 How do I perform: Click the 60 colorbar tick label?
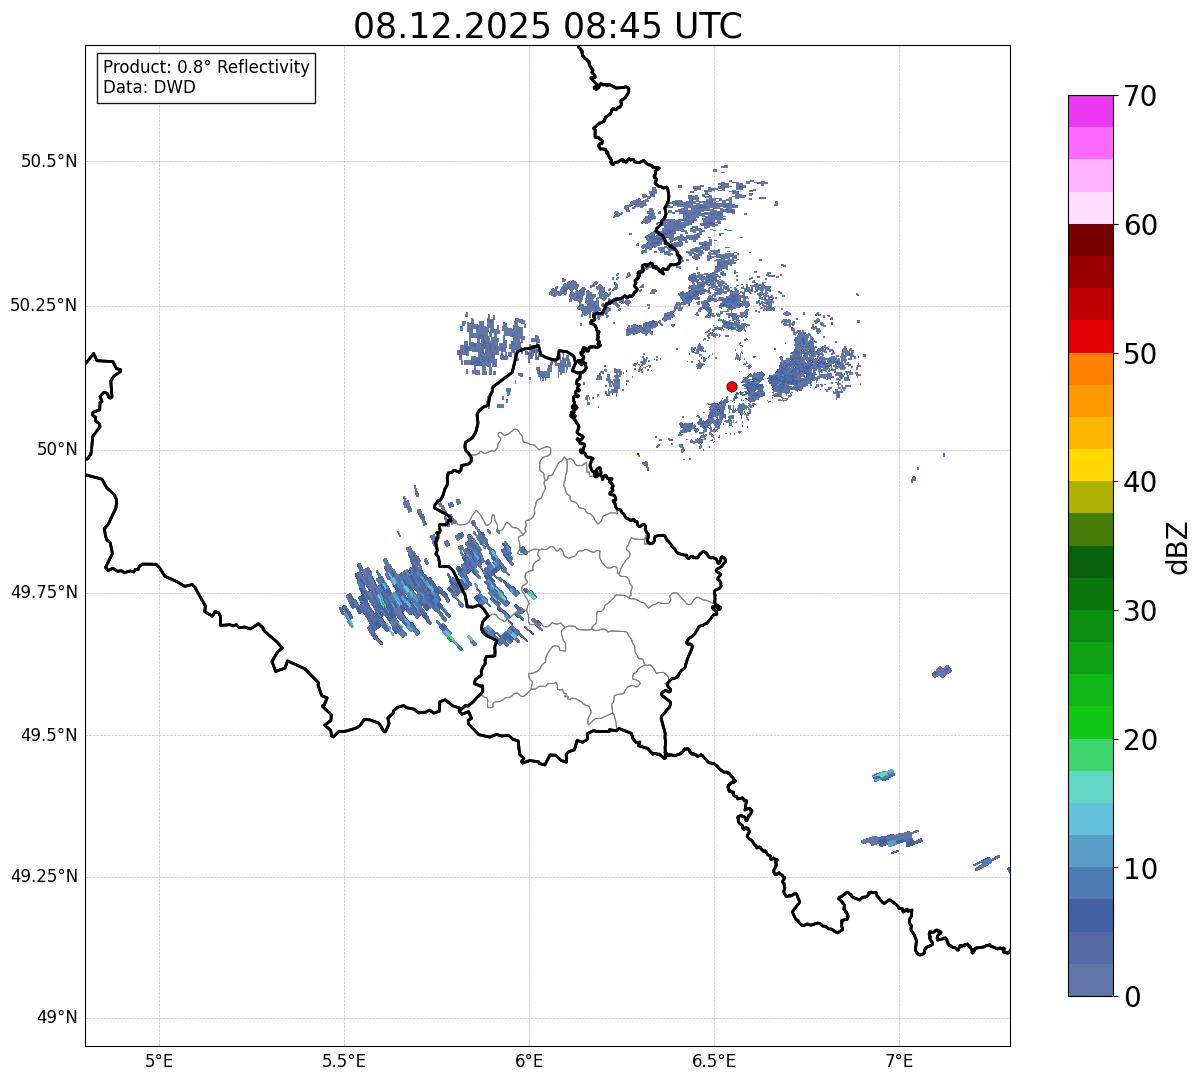tap(1140, 225)
